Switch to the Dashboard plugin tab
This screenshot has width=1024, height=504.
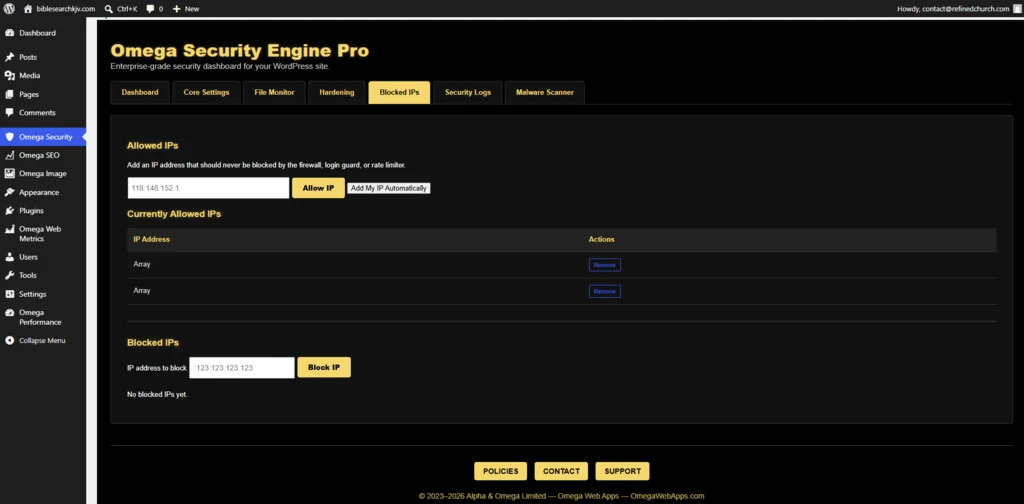click(x=140, y=93)
